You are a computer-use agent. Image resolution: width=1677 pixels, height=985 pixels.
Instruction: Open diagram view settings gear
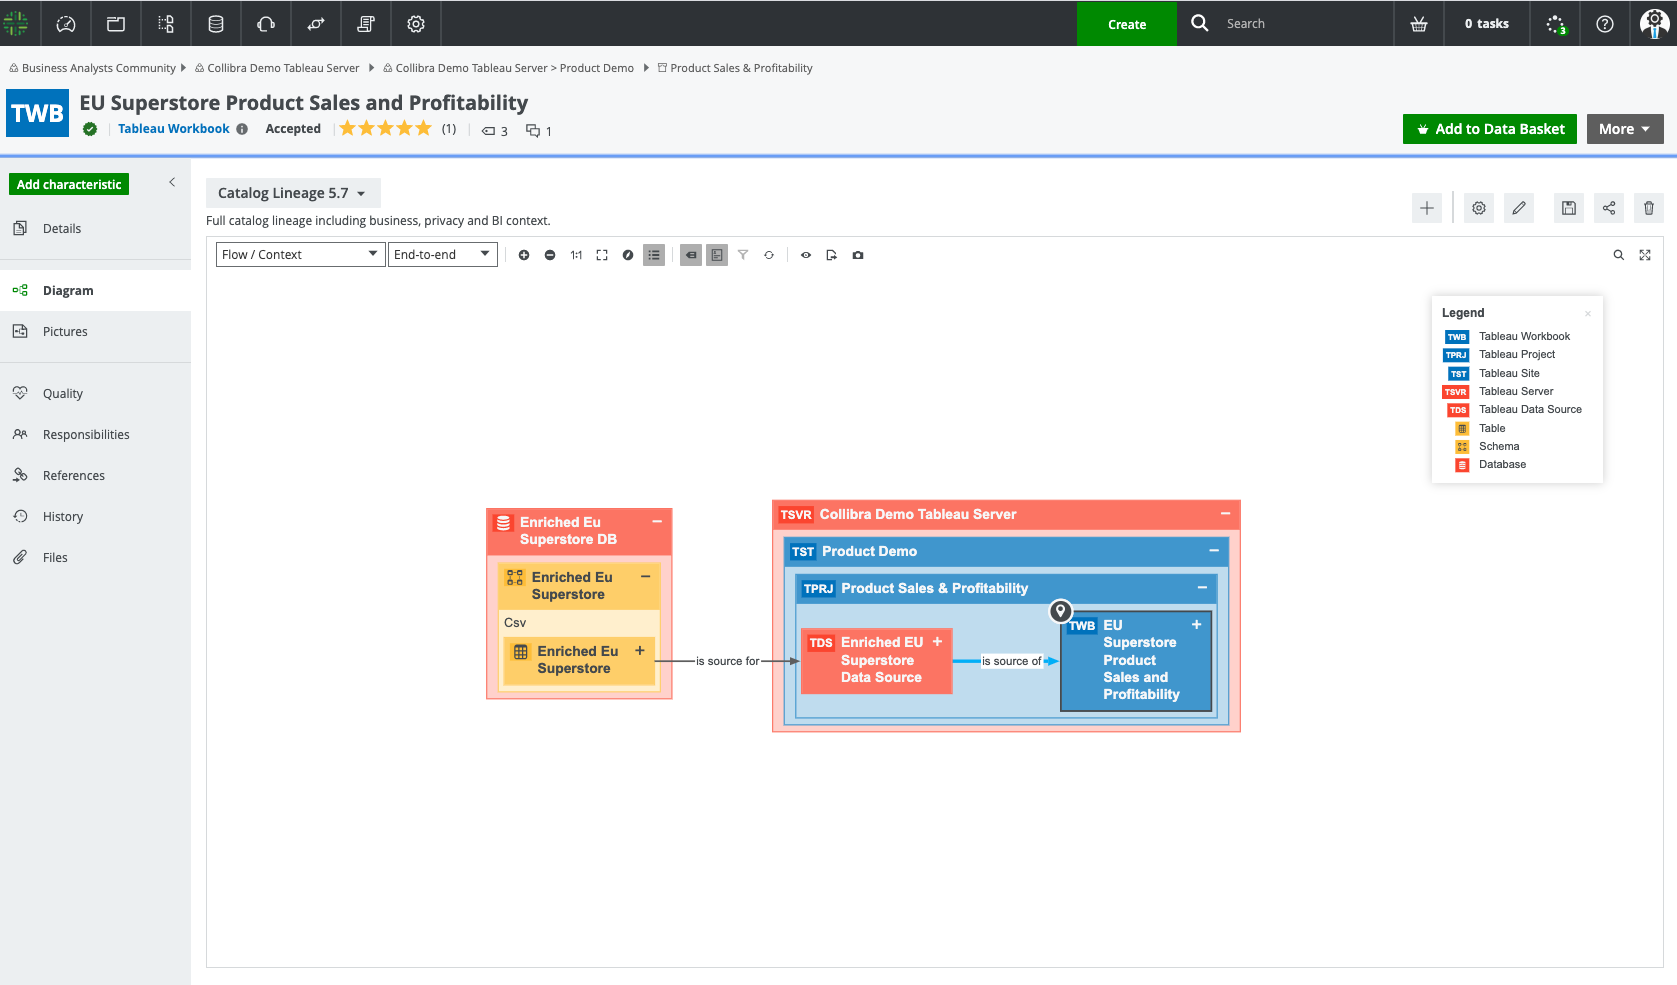pyautogui.click(x=1479, y=208)
